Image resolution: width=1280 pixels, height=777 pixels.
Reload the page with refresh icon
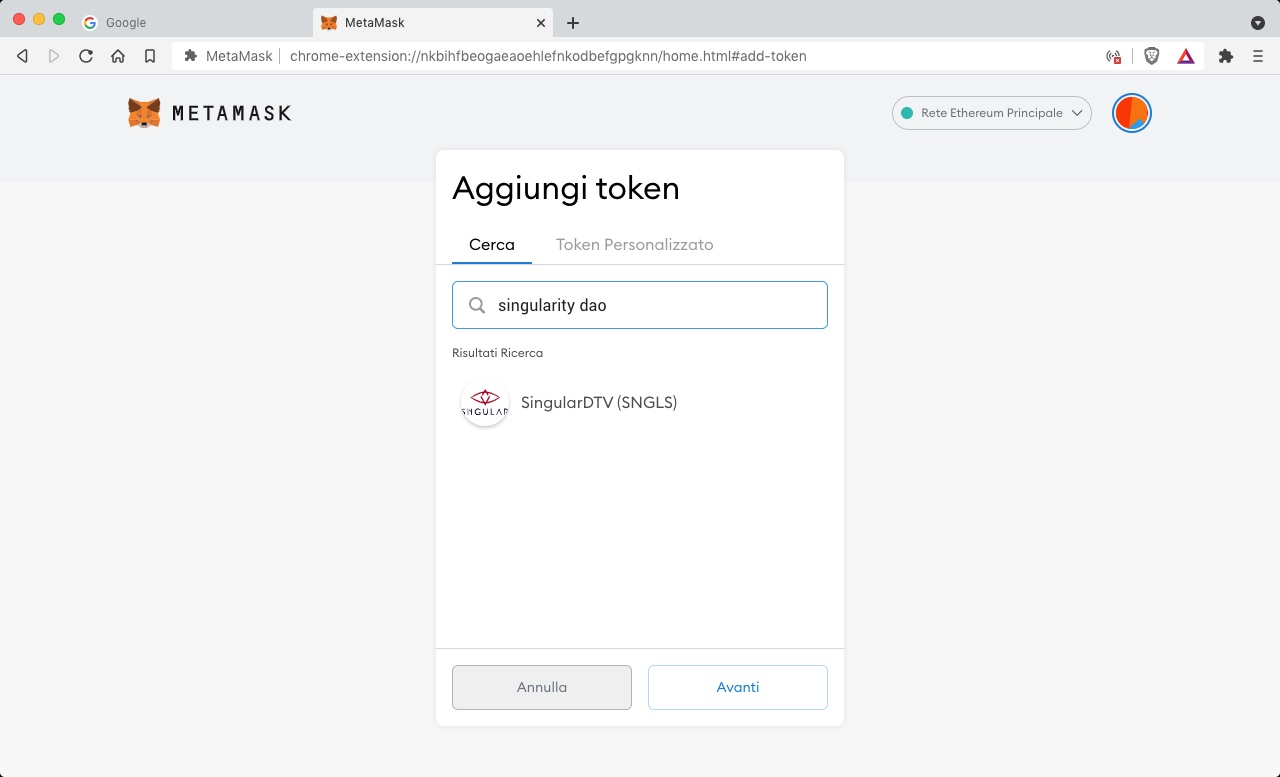(x=86, y=56)
